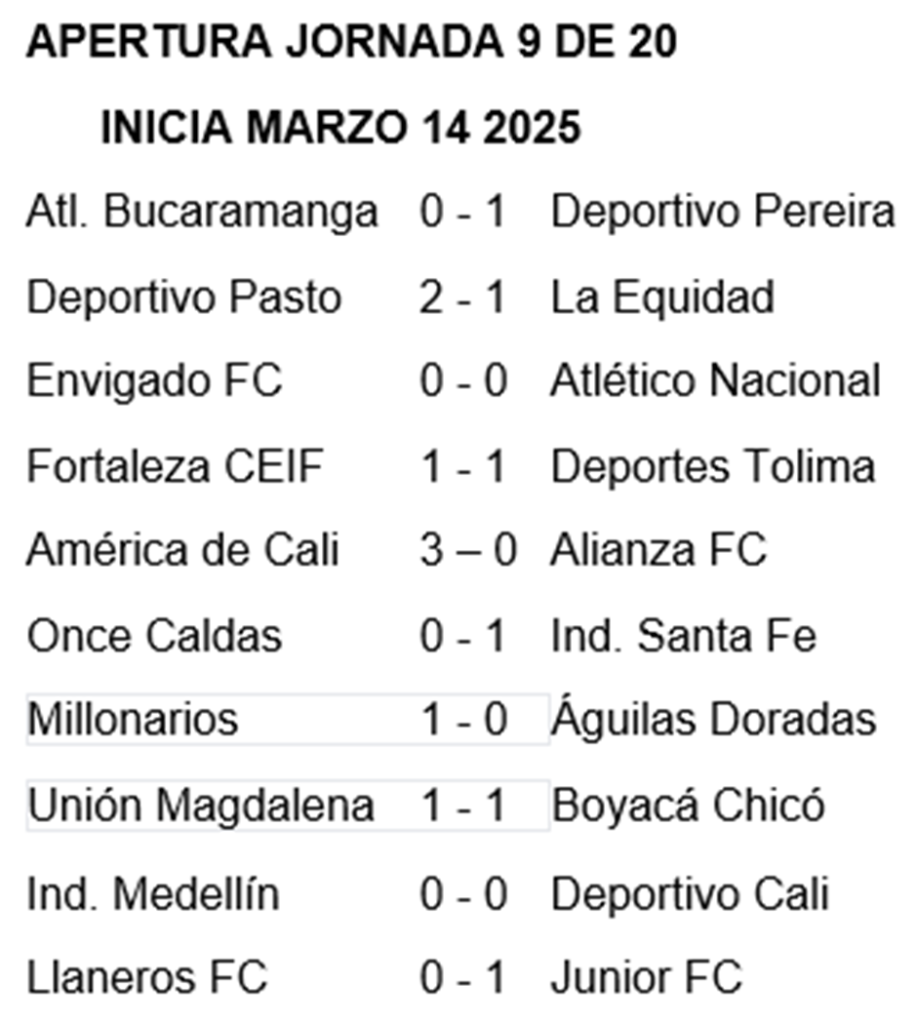Image resolution: width=916 pixels, height=1024 pixels.
Task: Click the América de Cali name
Action: pos(183,550)
